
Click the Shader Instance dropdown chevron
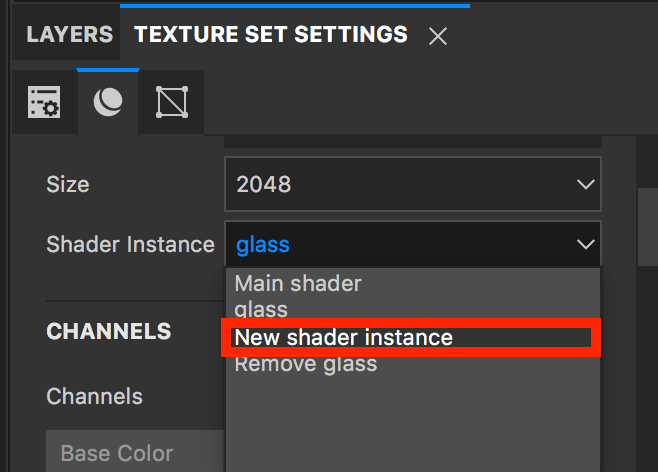pyautogui.click(x=585, y=244)
